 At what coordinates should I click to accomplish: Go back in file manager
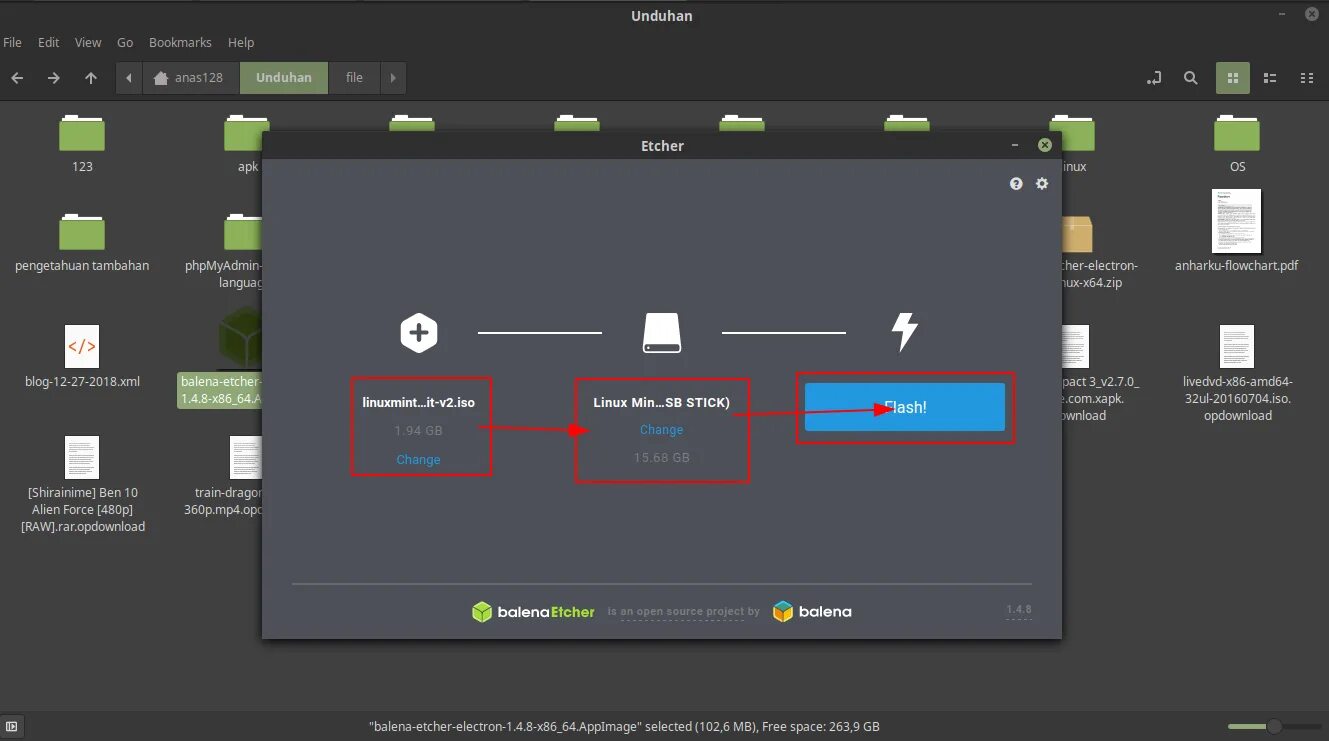(x=17, y=78)
